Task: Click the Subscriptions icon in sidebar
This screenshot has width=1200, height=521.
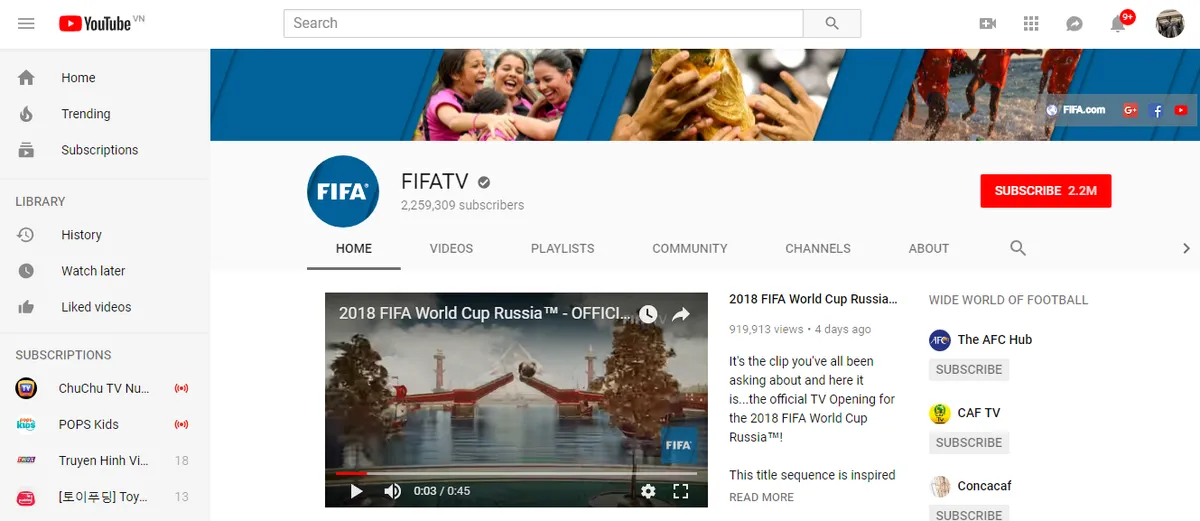Action: 26,150
